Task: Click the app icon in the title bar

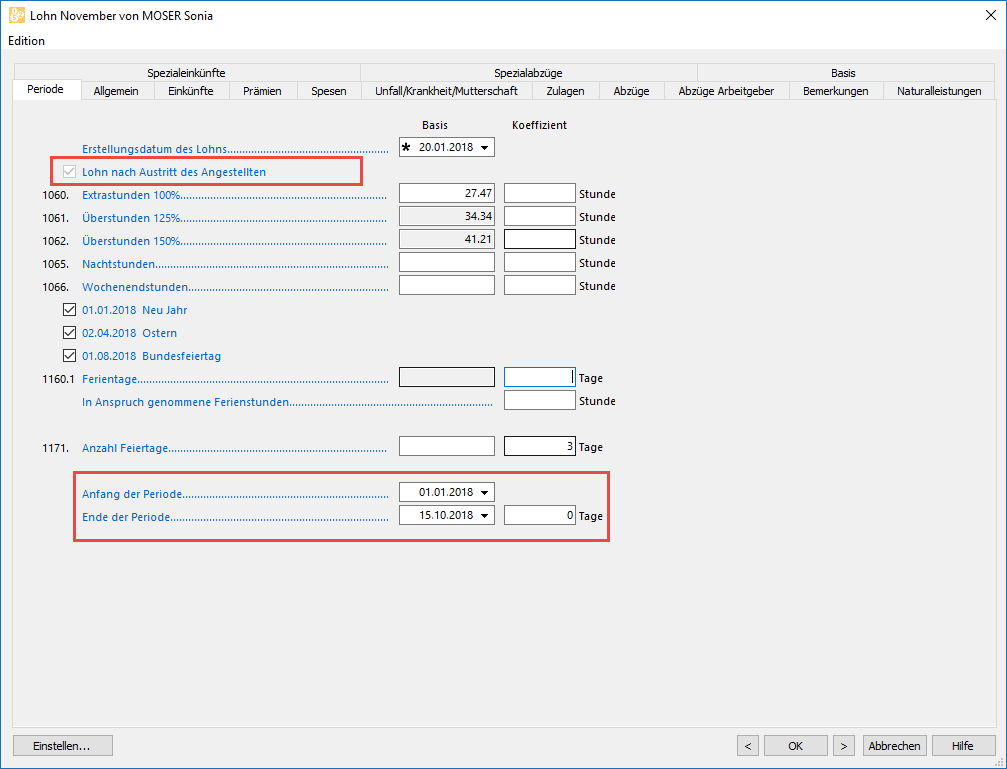Action: tap(17, 15)
